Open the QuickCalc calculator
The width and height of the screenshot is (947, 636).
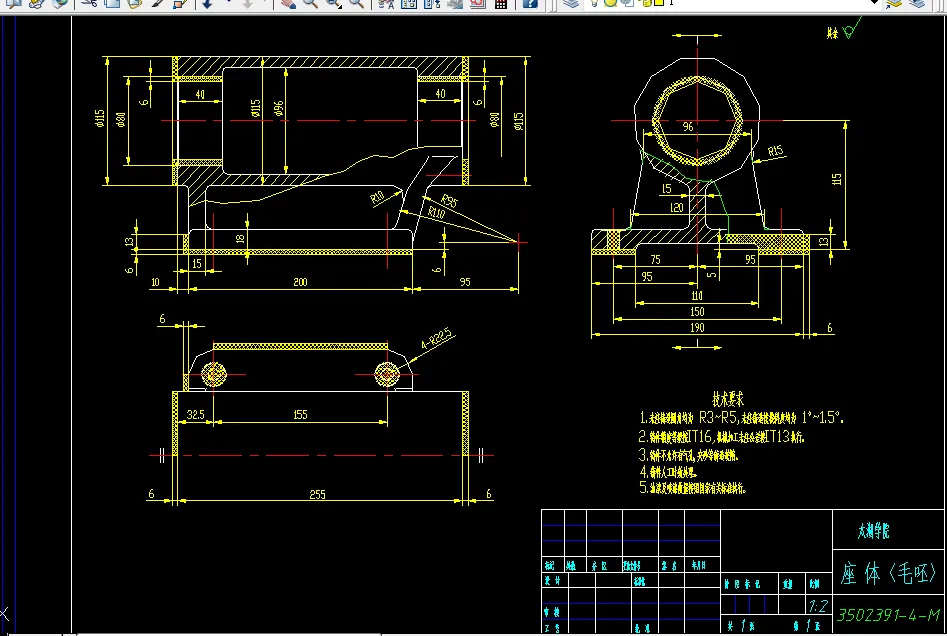[501, 3]
